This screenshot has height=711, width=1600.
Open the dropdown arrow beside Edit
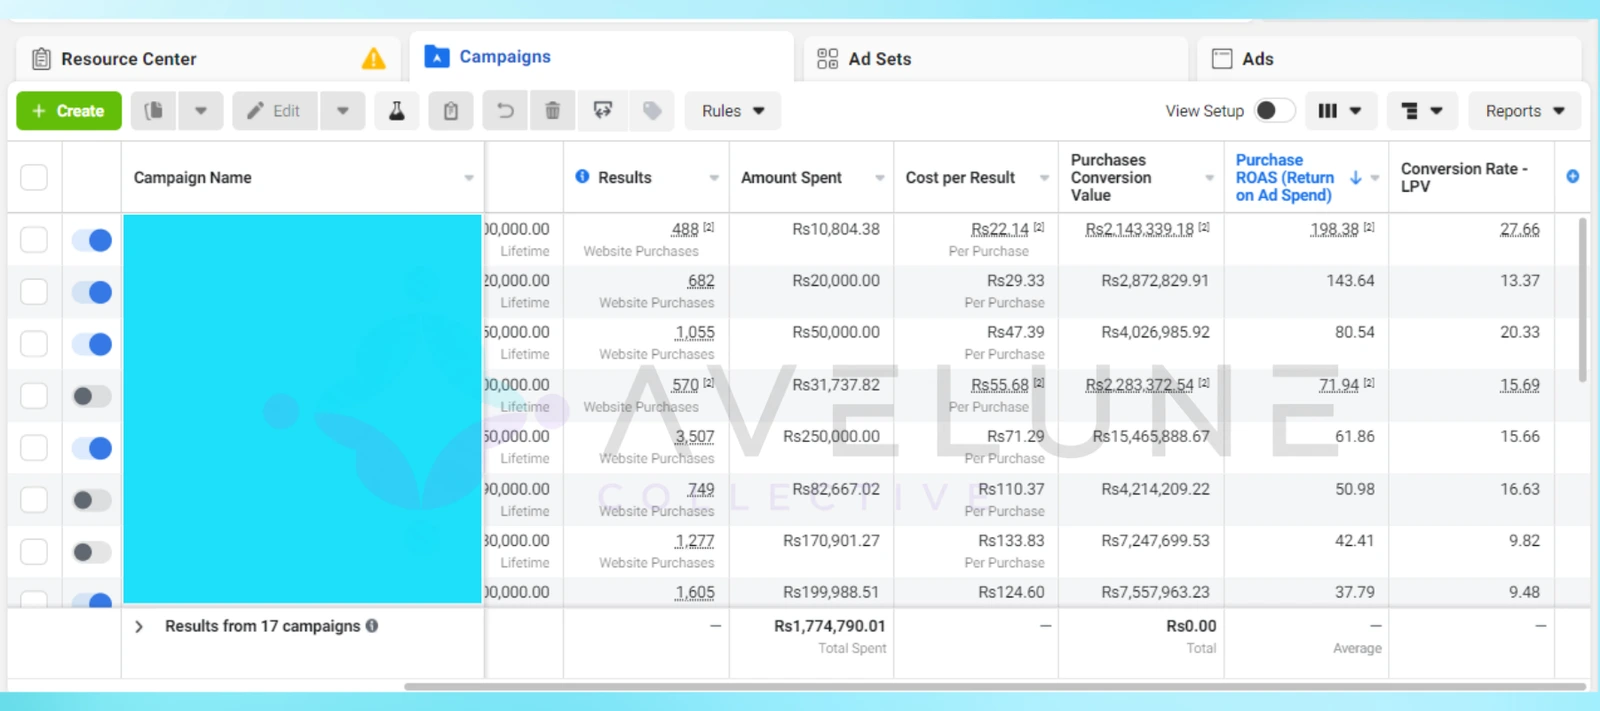point(343,111)
